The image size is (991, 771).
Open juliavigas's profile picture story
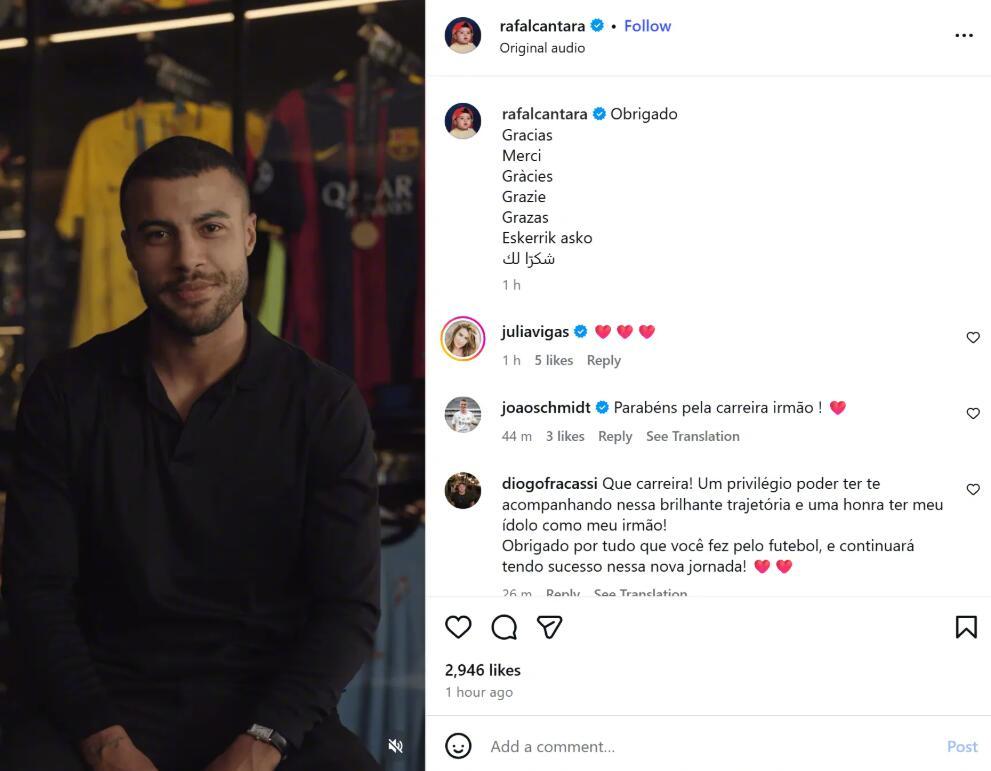(463, 338)
